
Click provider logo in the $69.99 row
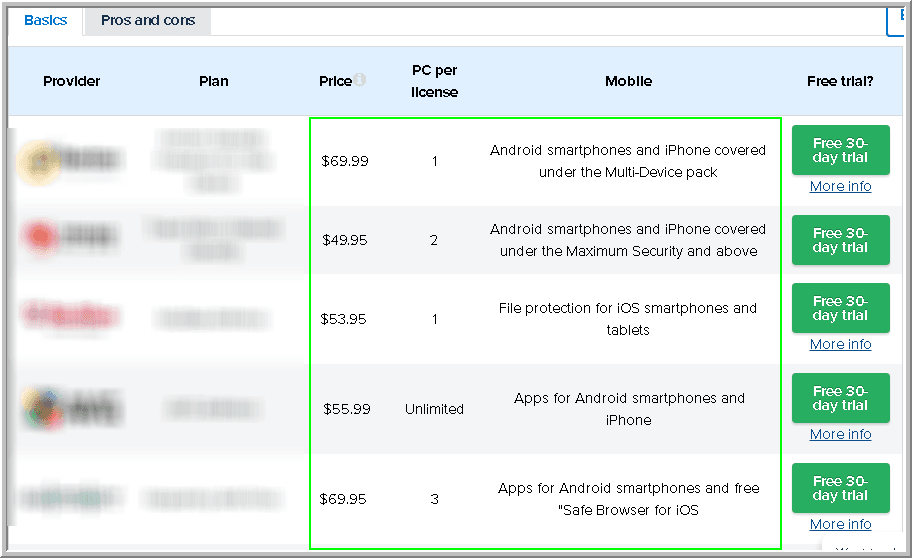click(x=70, y=160)
